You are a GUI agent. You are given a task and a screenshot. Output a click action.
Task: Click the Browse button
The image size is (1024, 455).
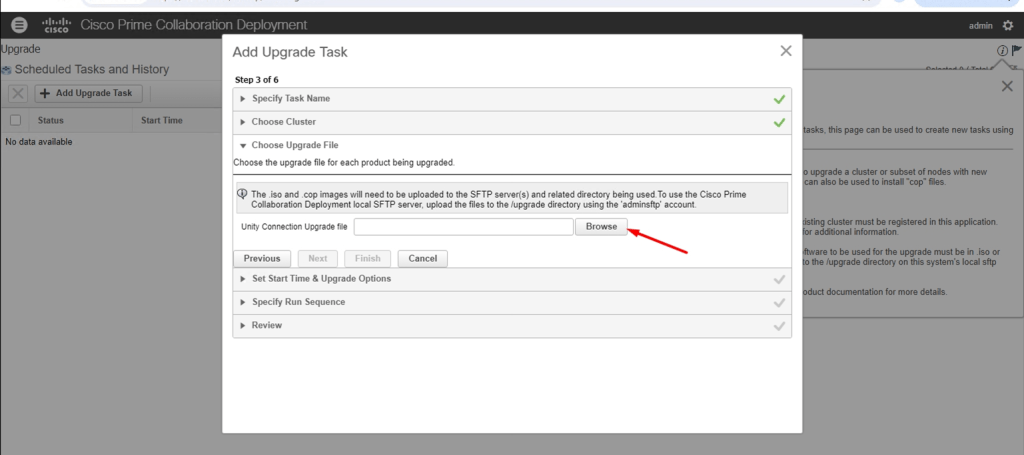pyautogui.click(x=601, y=227)
